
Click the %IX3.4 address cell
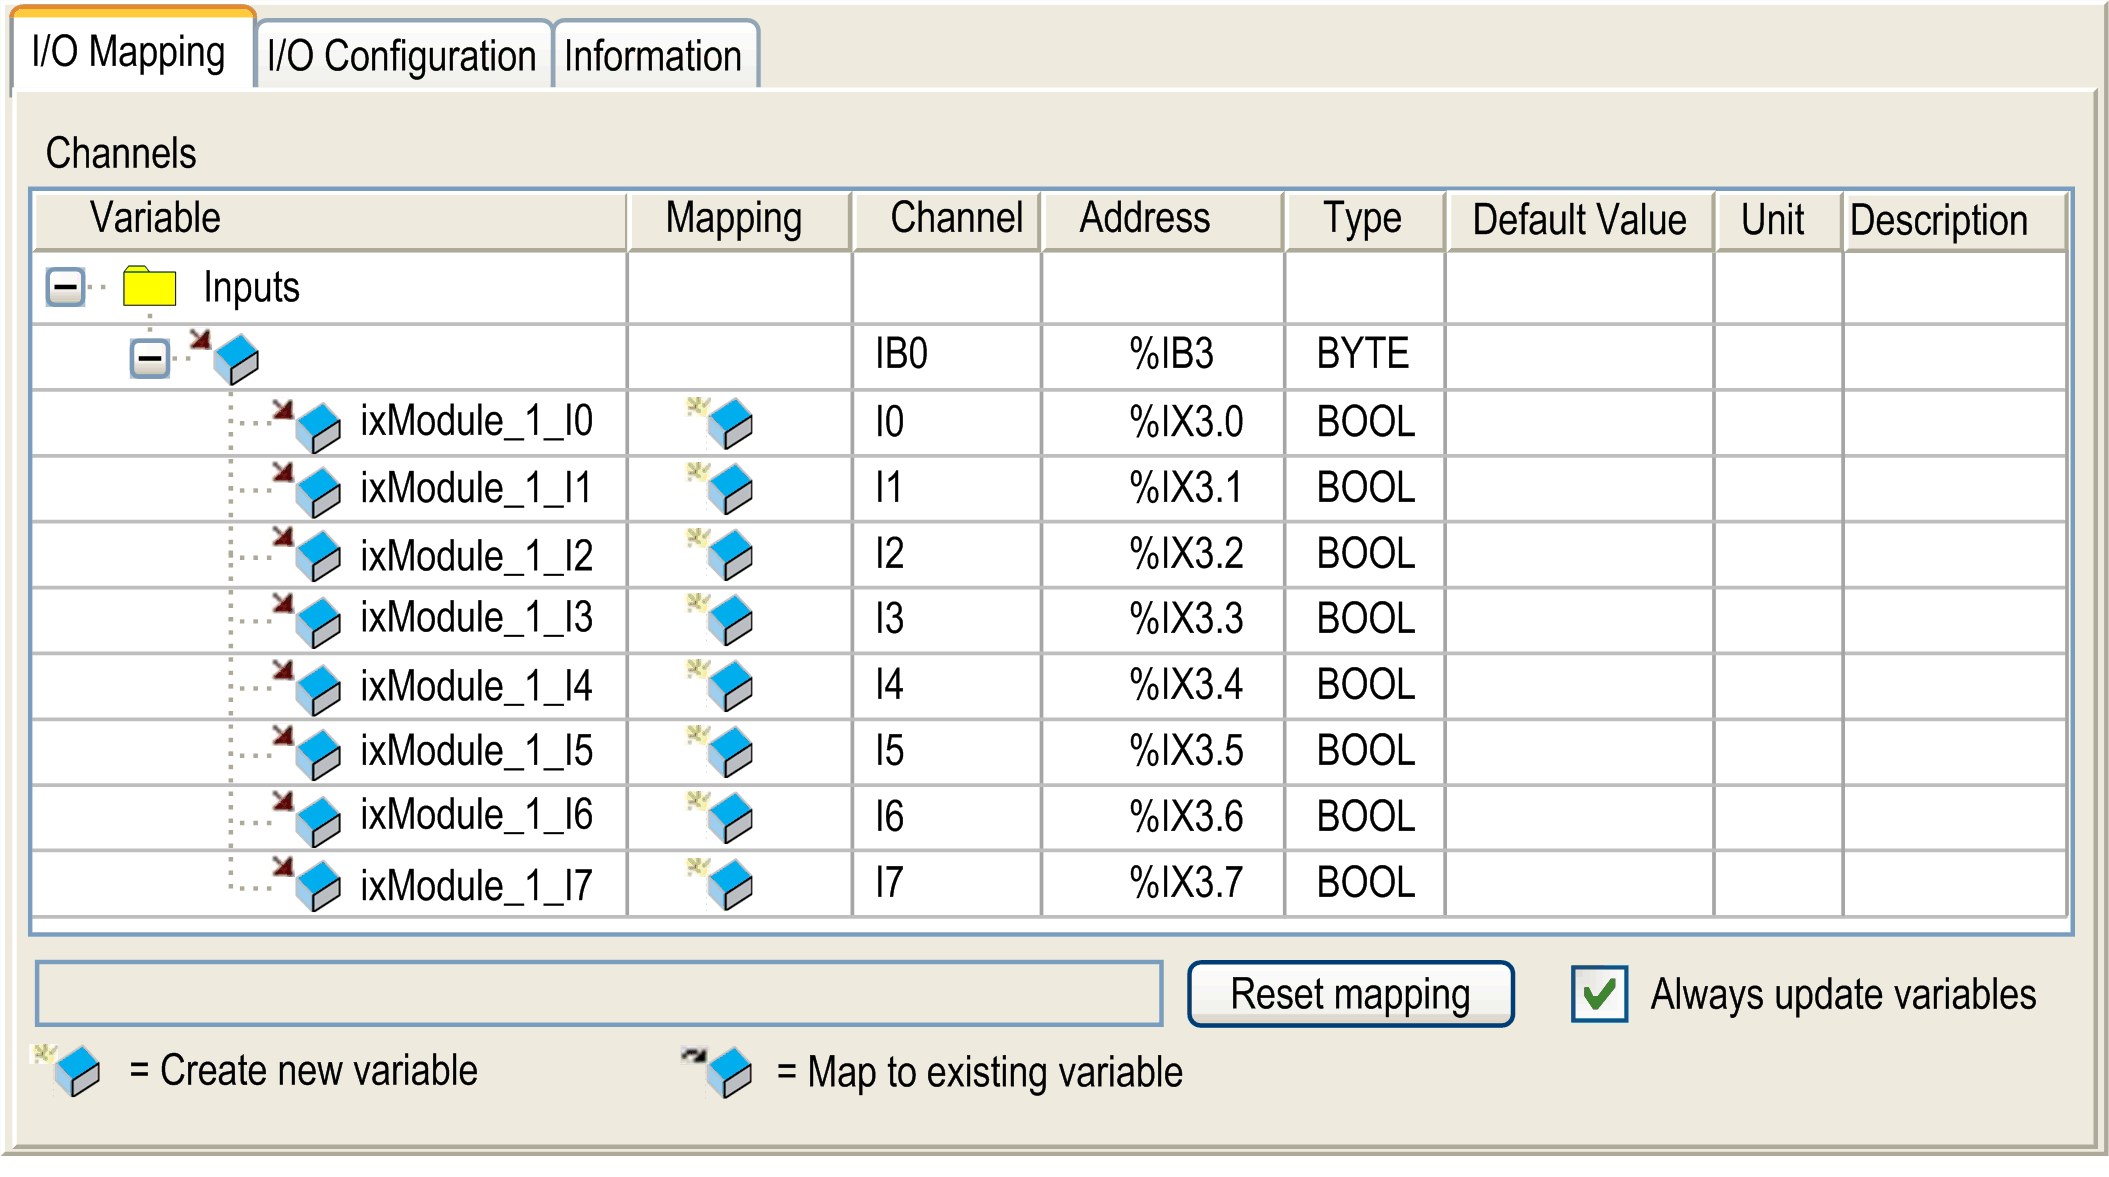[1162, 685]
